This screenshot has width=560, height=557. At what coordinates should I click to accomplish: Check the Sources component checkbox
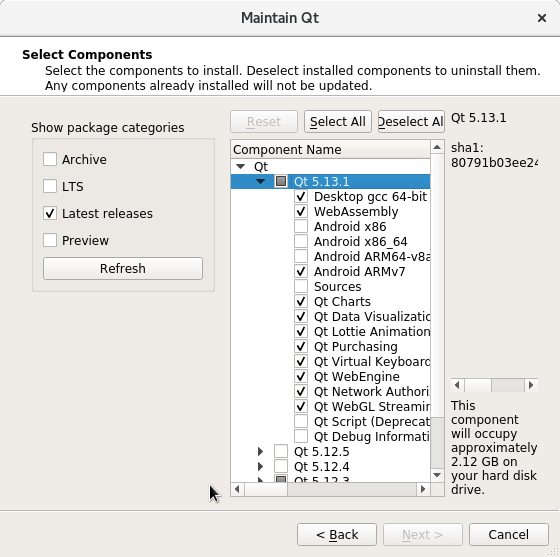coord(301,286)
